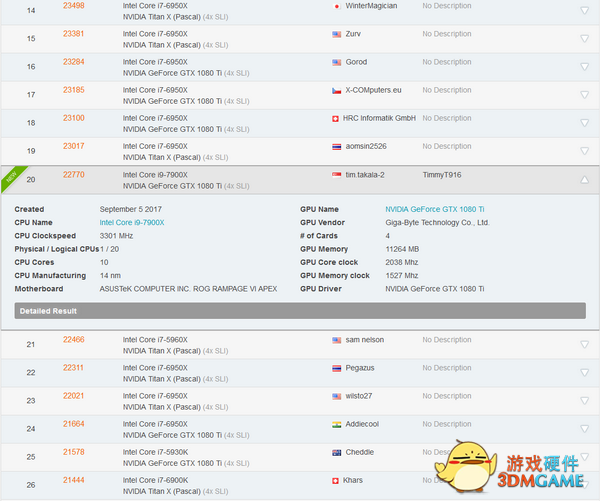The height and width of the screenshot is (501, 600).
Task: Click Singapore flag next to tim.takala-2
Action: click(336, 175)
